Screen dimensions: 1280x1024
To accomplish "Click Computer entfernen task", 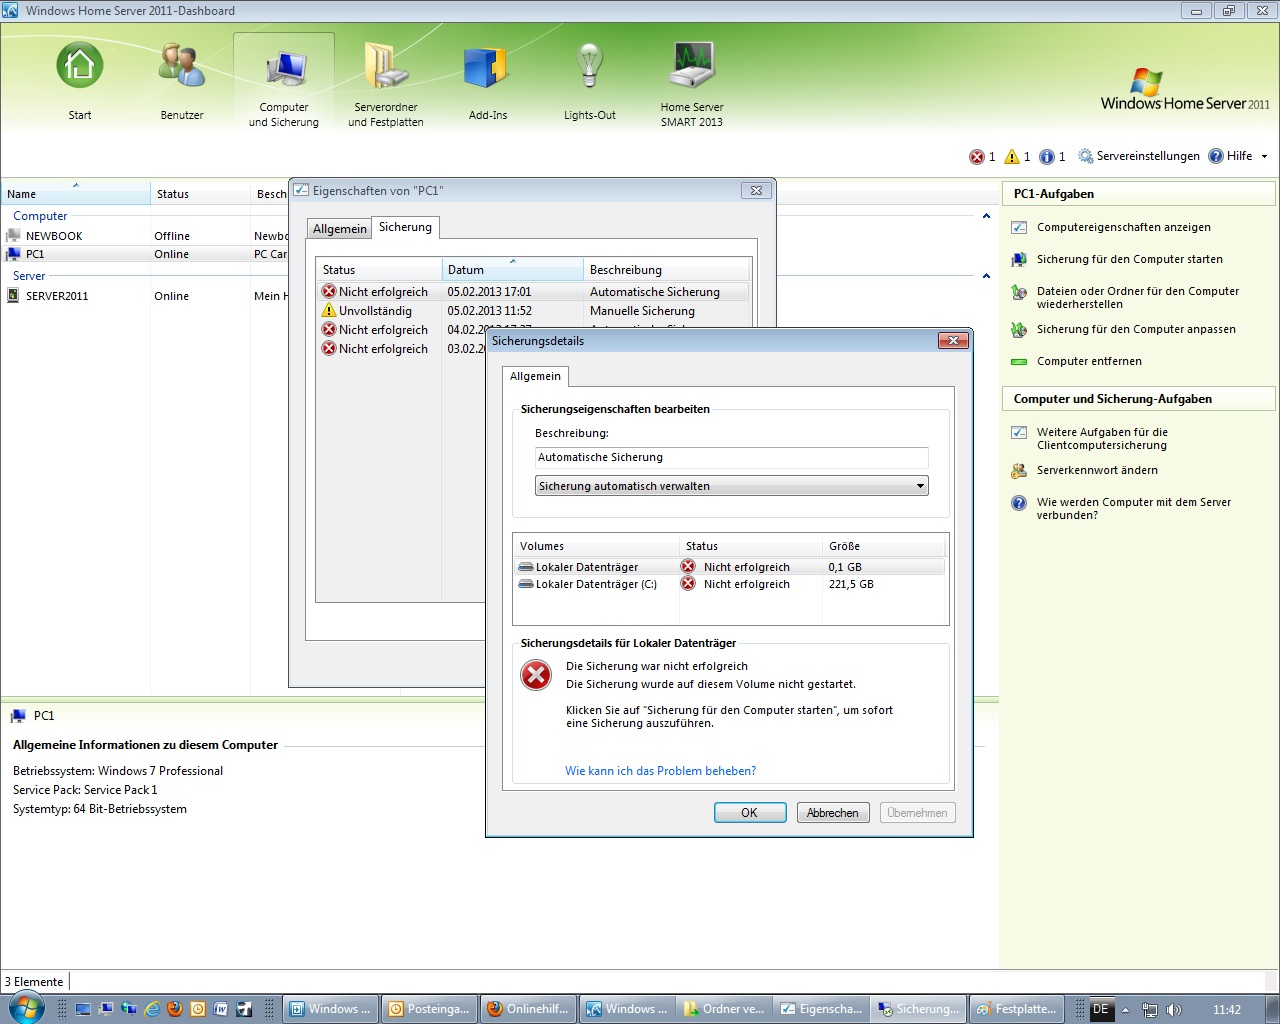I will 1089,361.
